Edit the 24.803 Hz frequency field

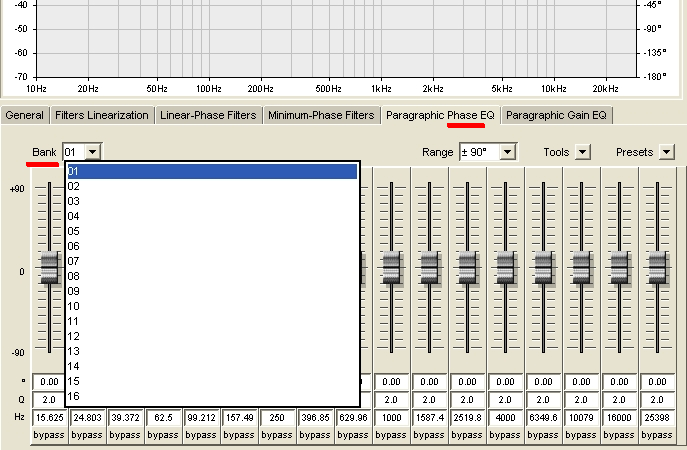(x=87, y=418)
